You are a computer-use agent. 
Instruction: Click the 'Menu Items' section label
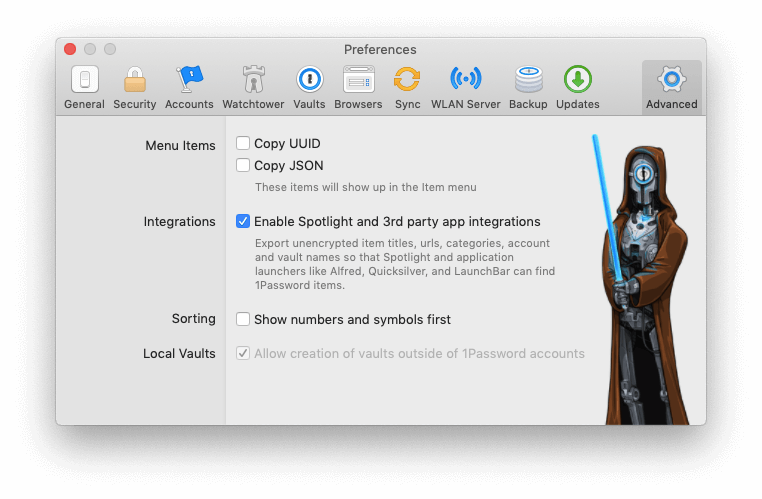click(180, 145)
